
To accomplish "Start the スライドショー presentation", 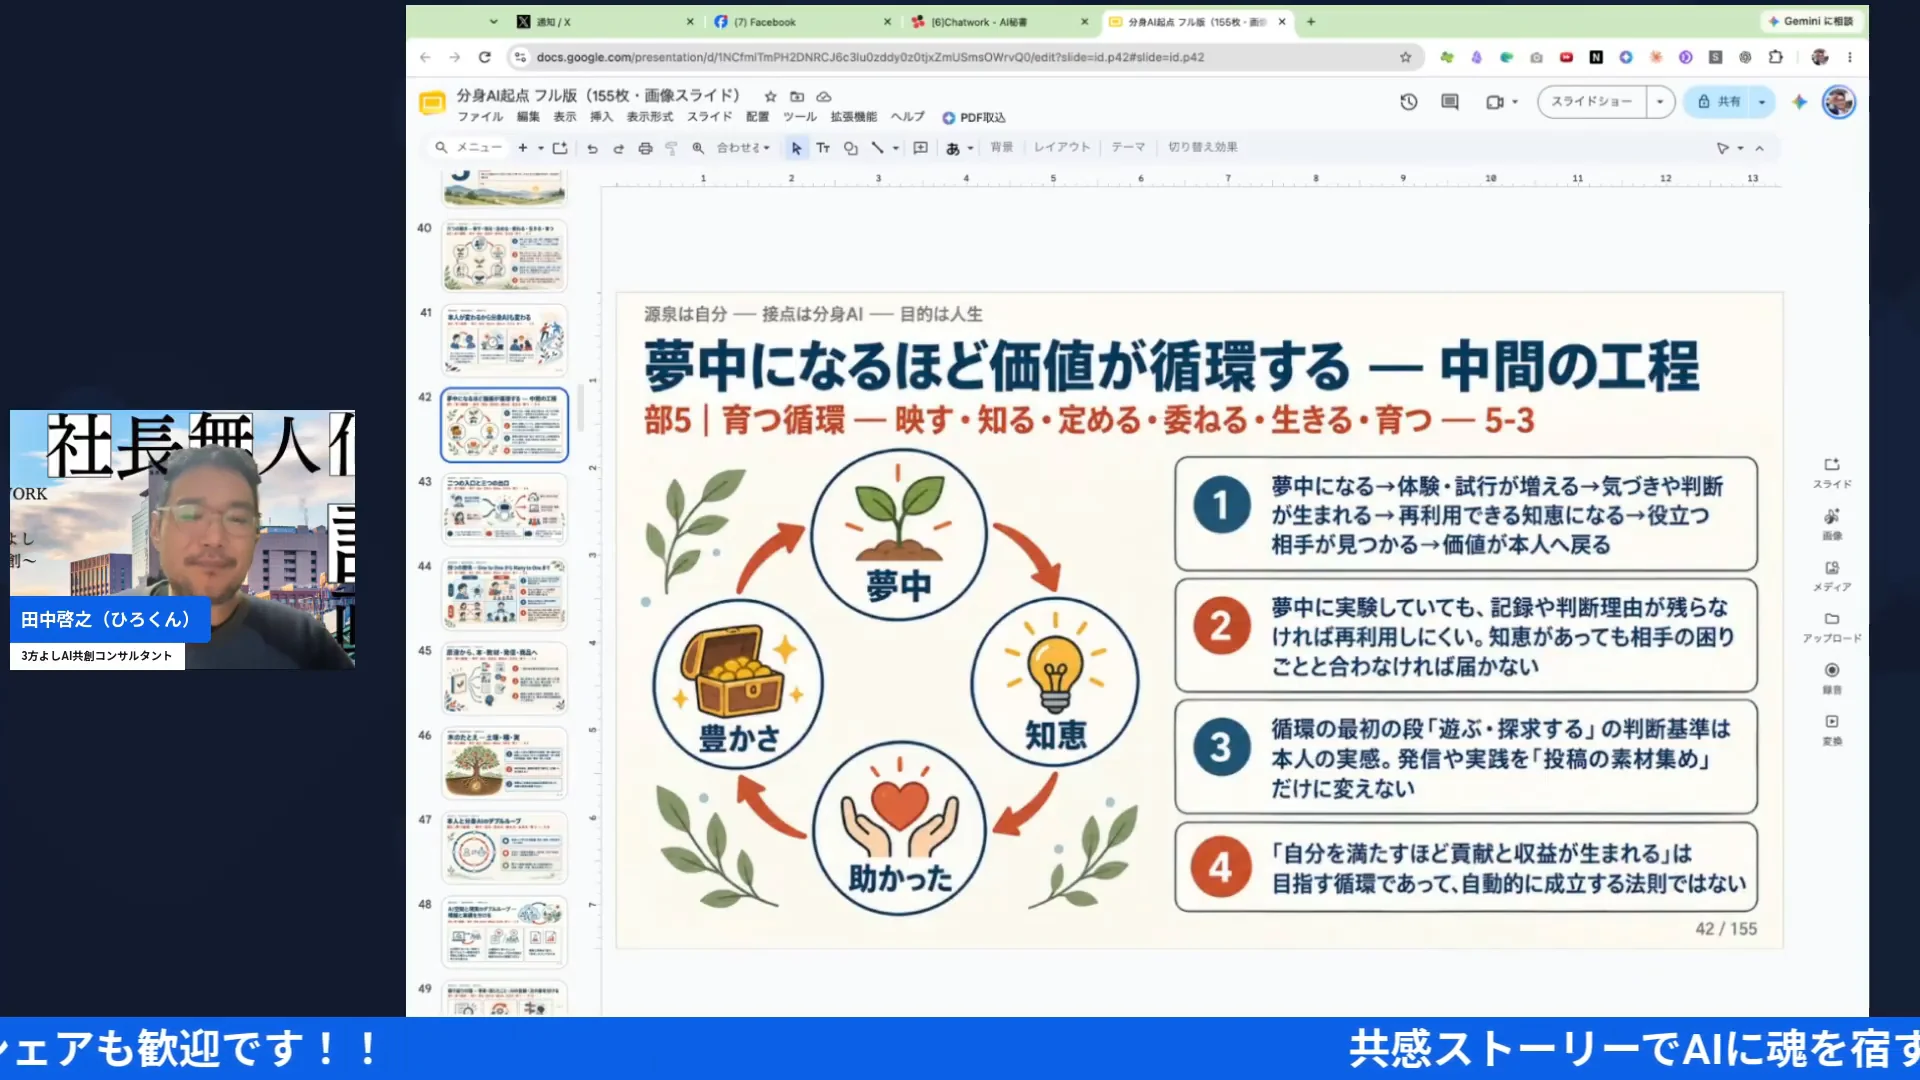I will [1592, 102].
